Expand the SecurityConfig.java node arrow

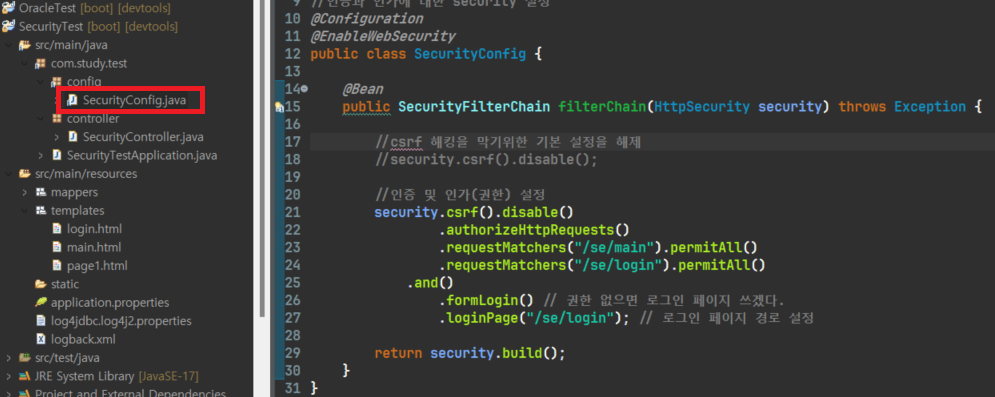(56, 100)
